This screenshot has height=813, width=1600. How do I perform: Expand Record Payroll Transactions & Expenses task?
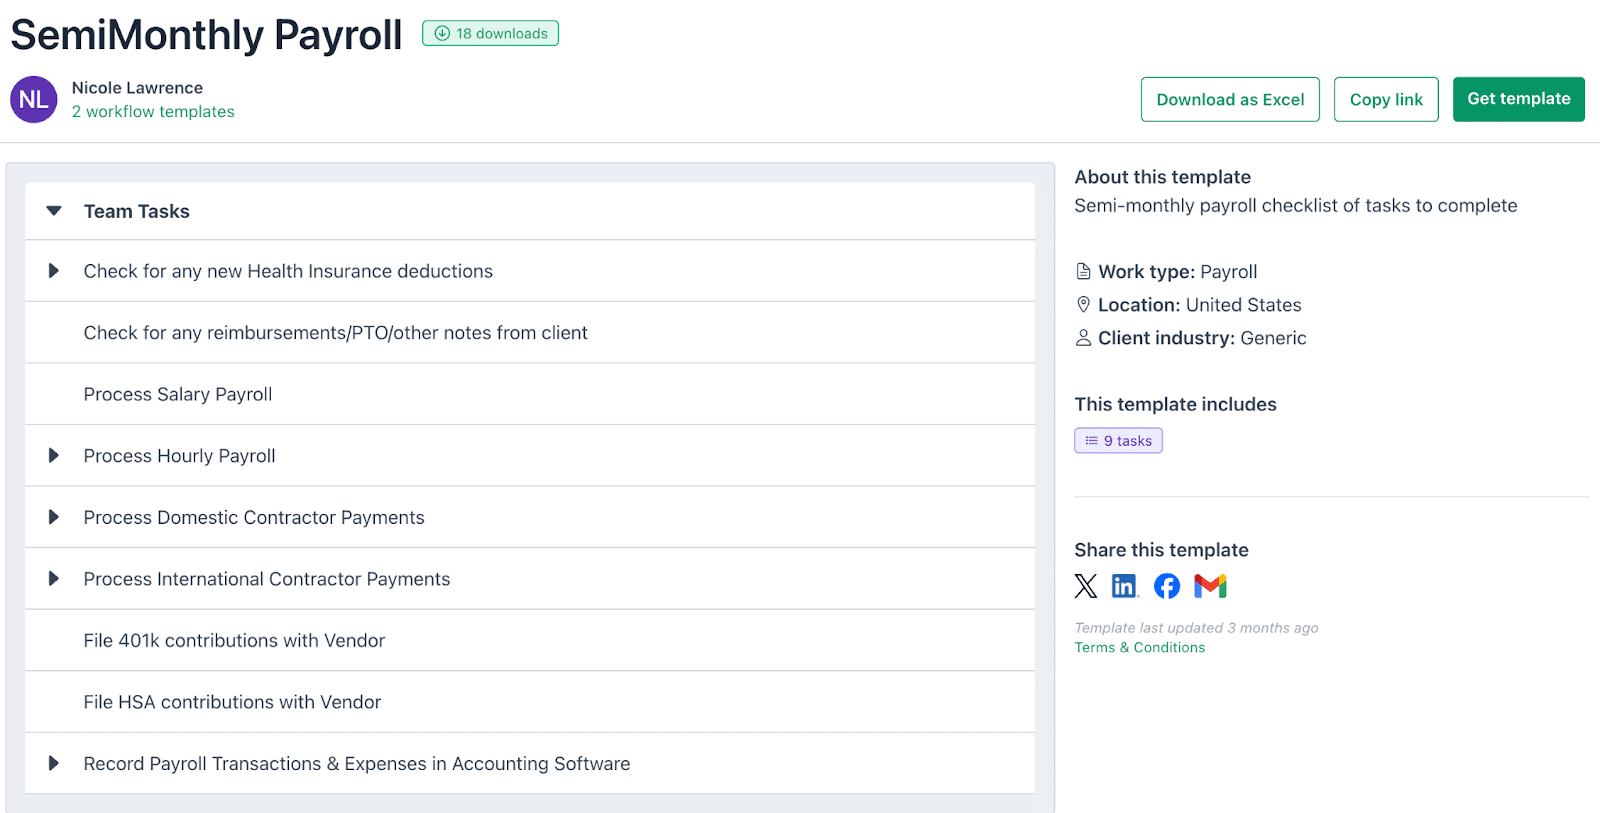coord(54,764)
